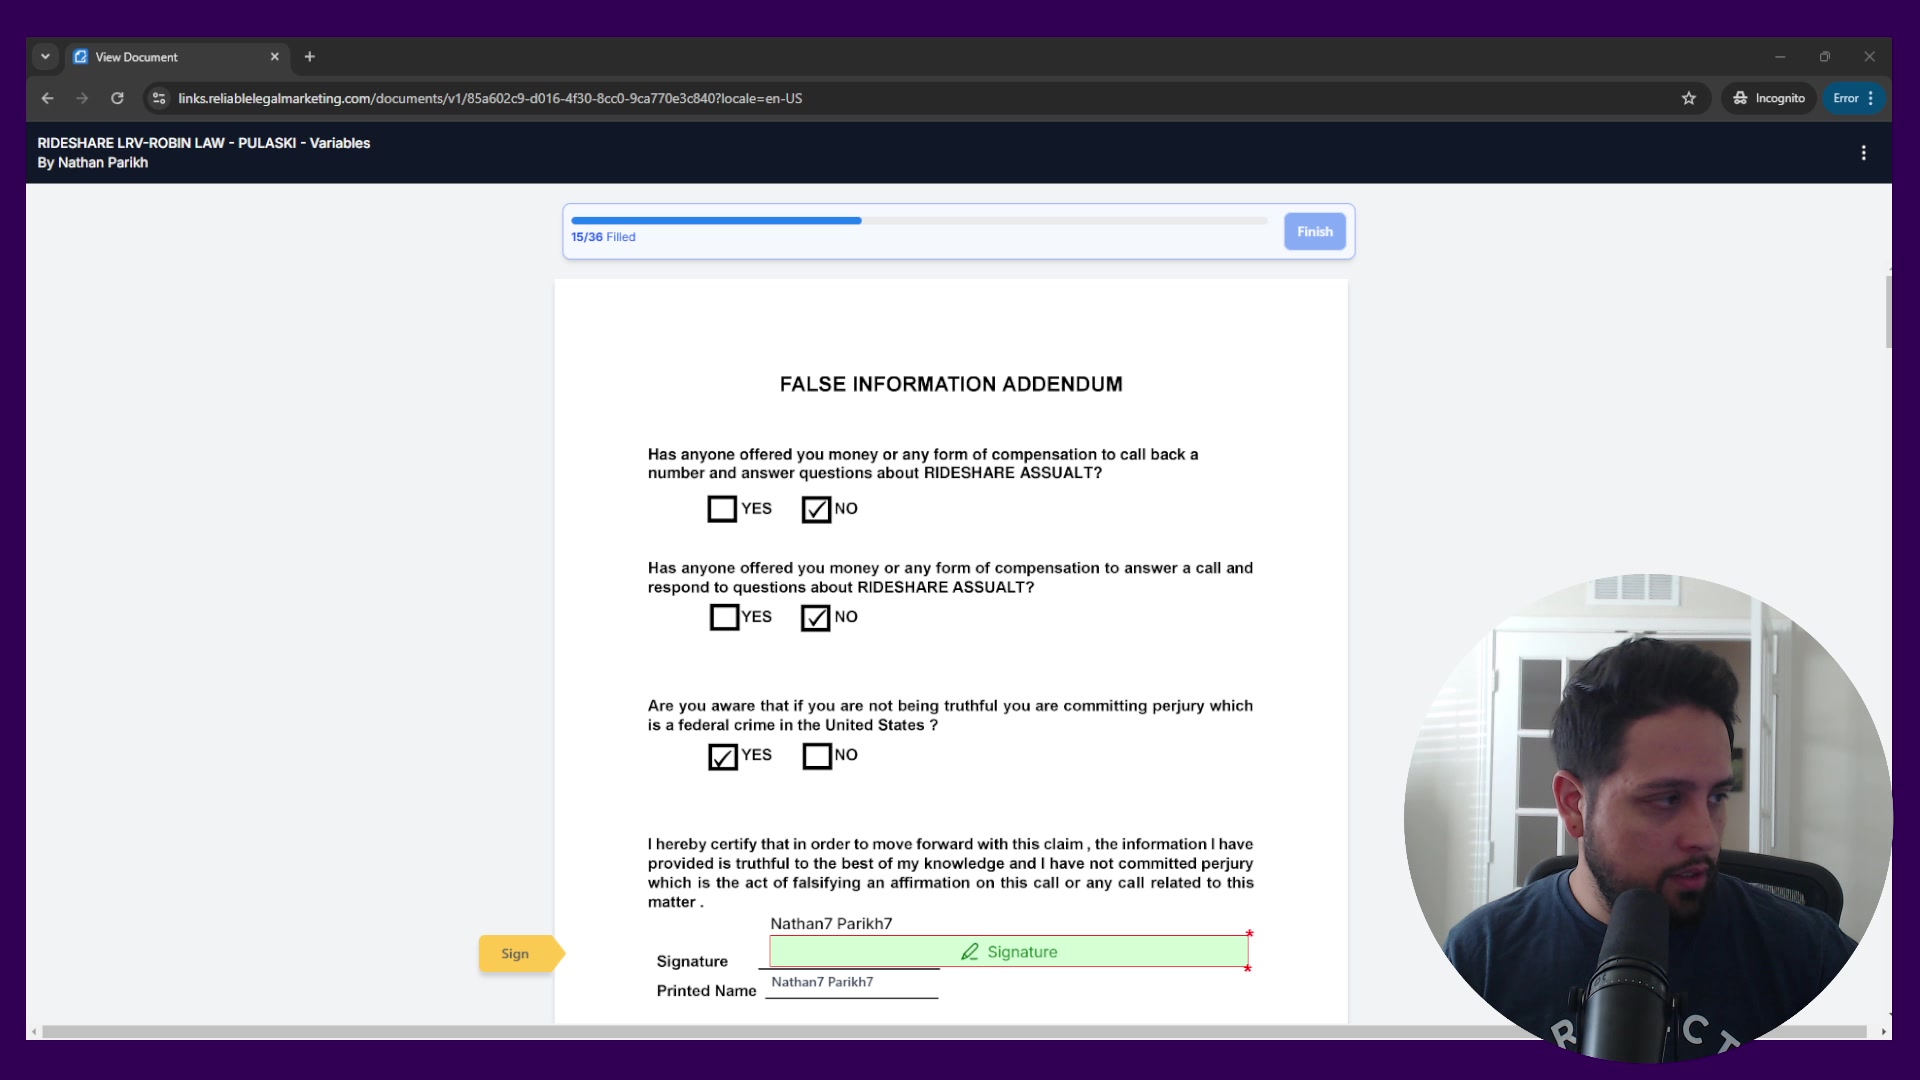
Task: Click the site information icon in address bar
Action: (158, 98)
